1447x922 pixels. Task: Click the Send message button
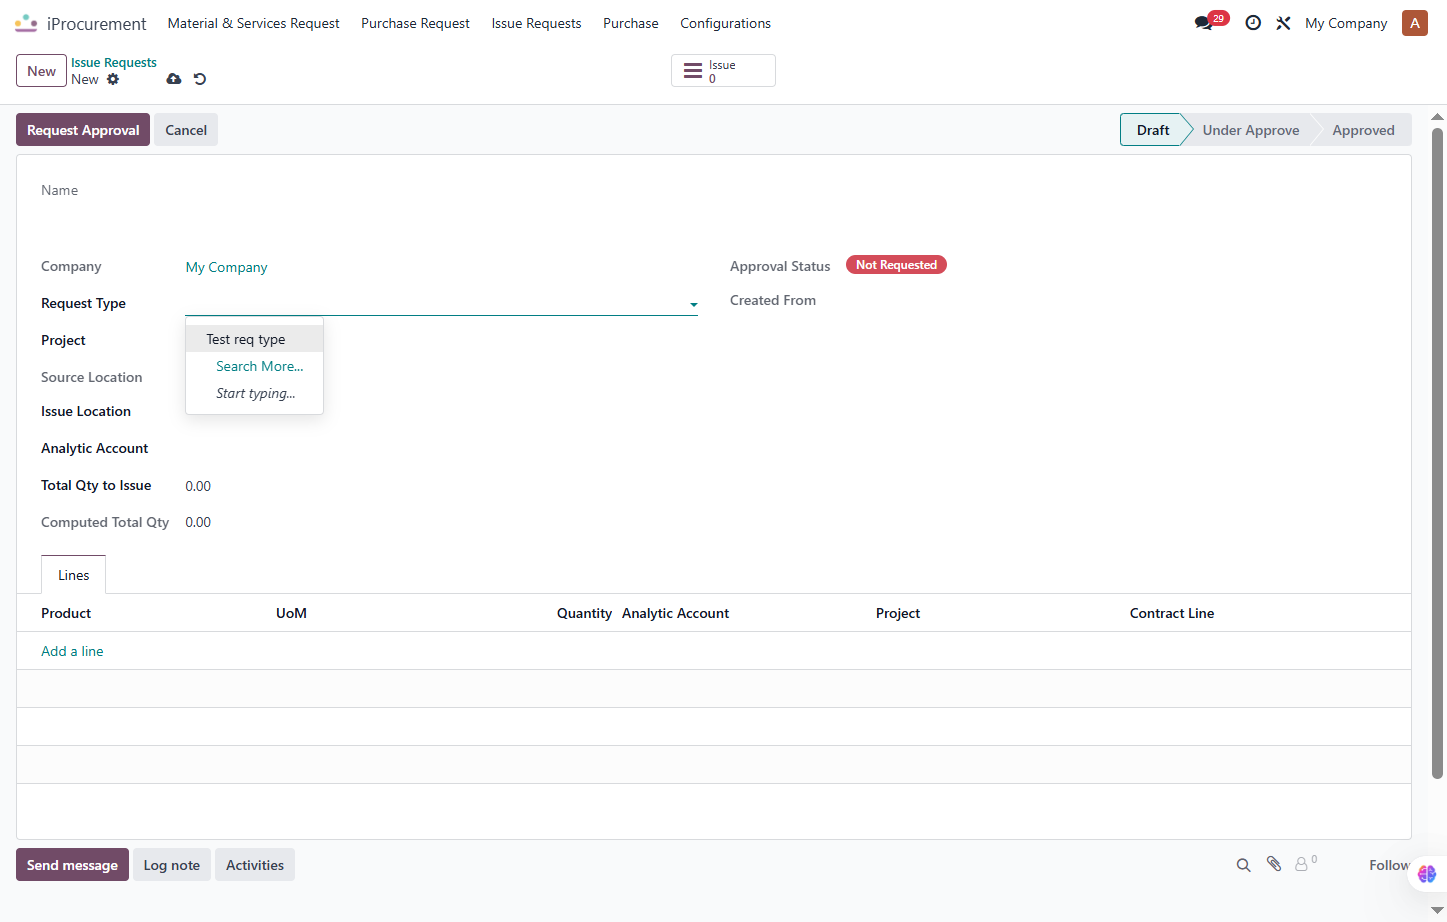tap(72, 865)
